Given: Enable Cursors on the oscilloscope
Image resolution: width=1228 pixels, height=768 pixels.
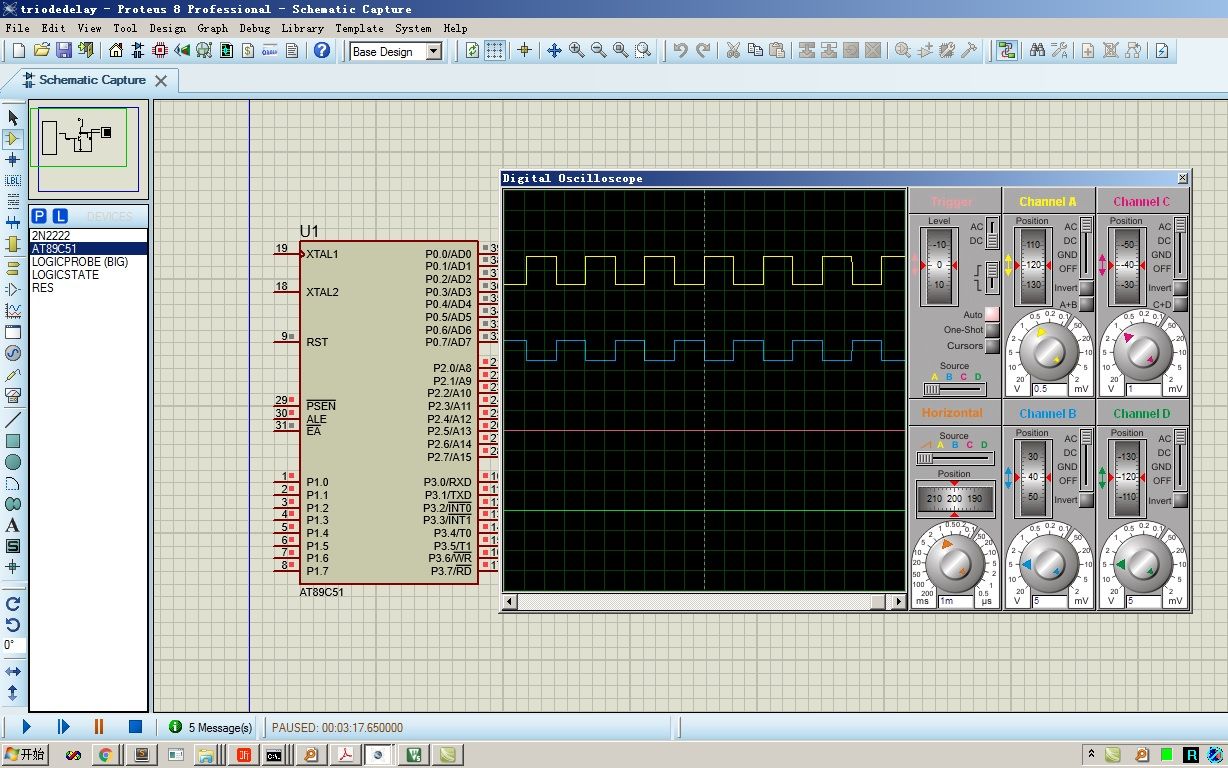Looking at the screenshot, I should (991, 346).
